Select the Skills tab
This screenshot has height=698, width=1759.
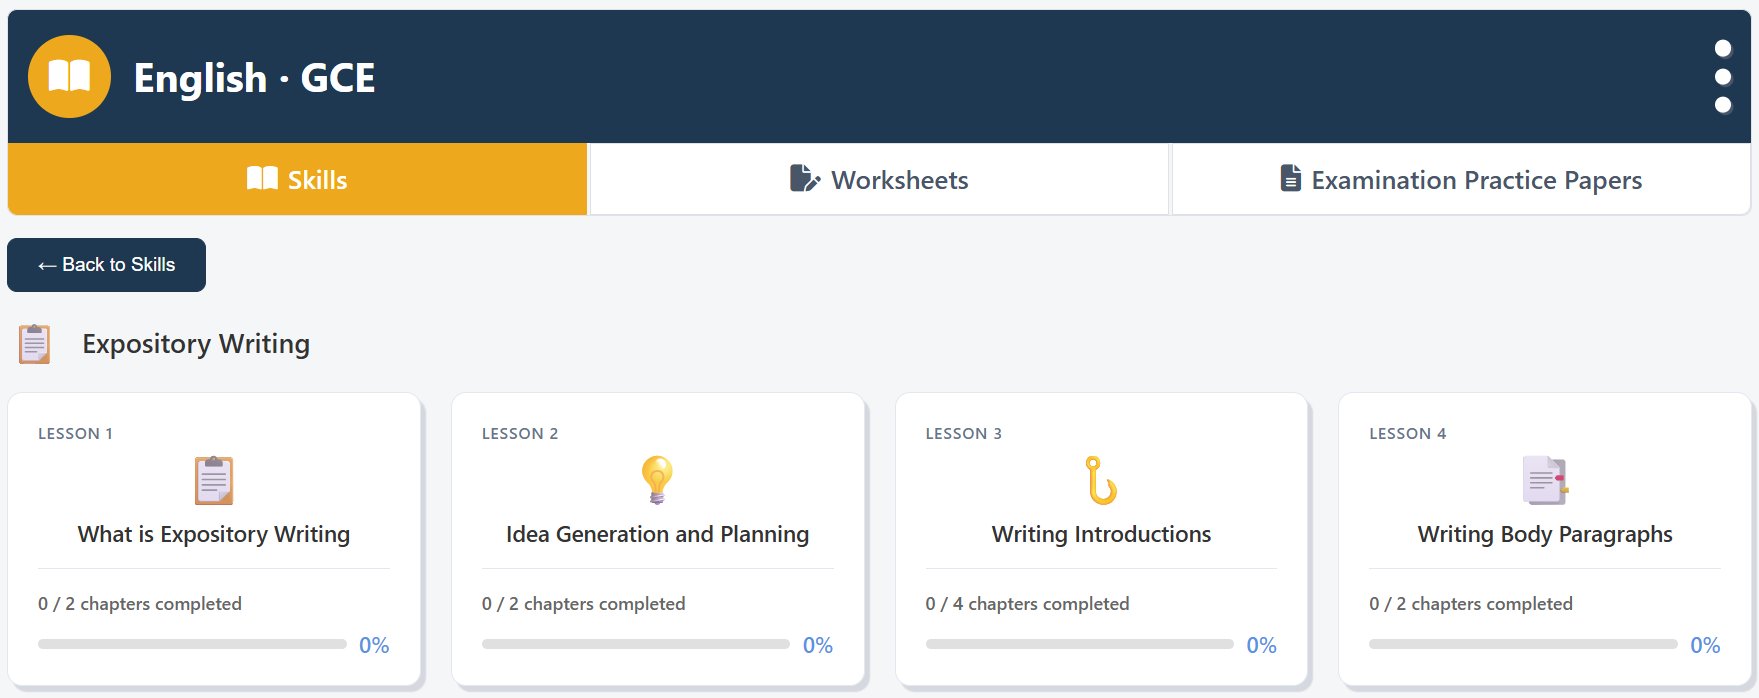(x=297, y=179)
